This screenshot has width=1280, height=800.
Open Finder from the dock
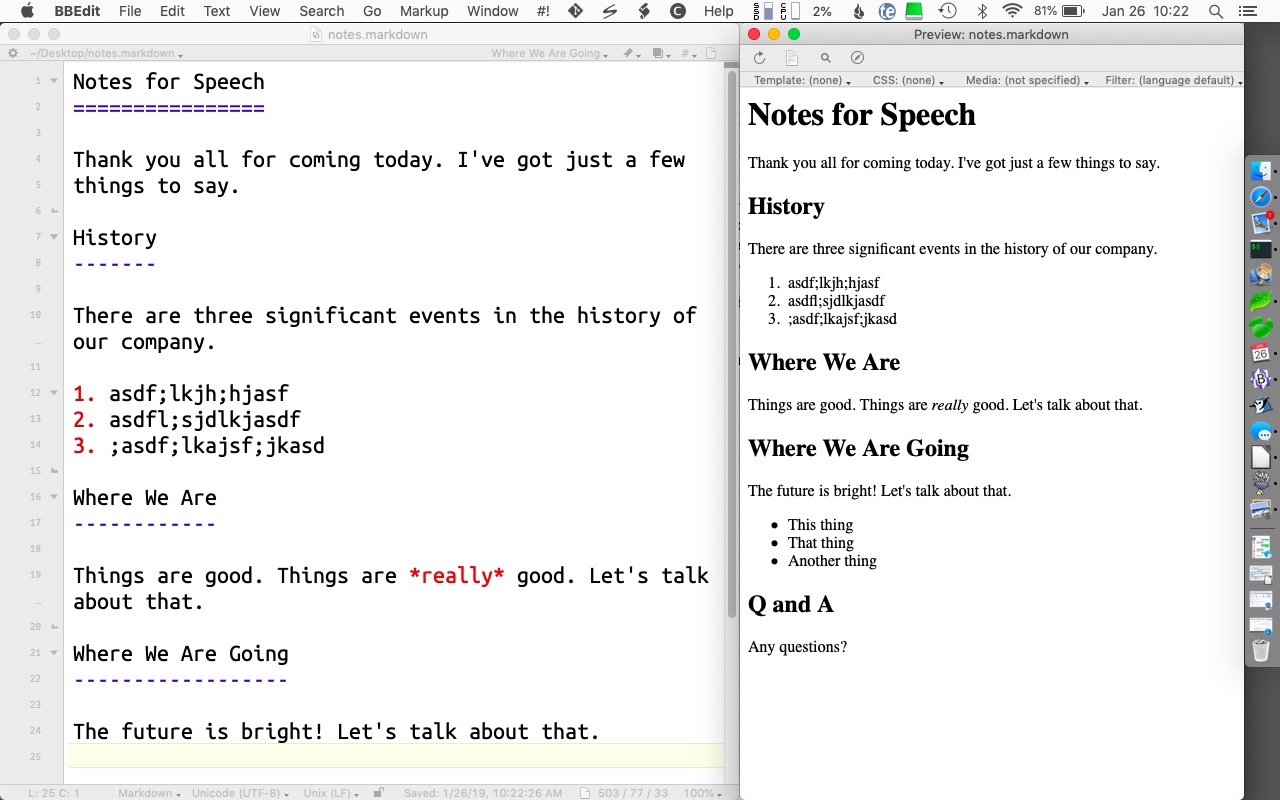point(1261,170)
